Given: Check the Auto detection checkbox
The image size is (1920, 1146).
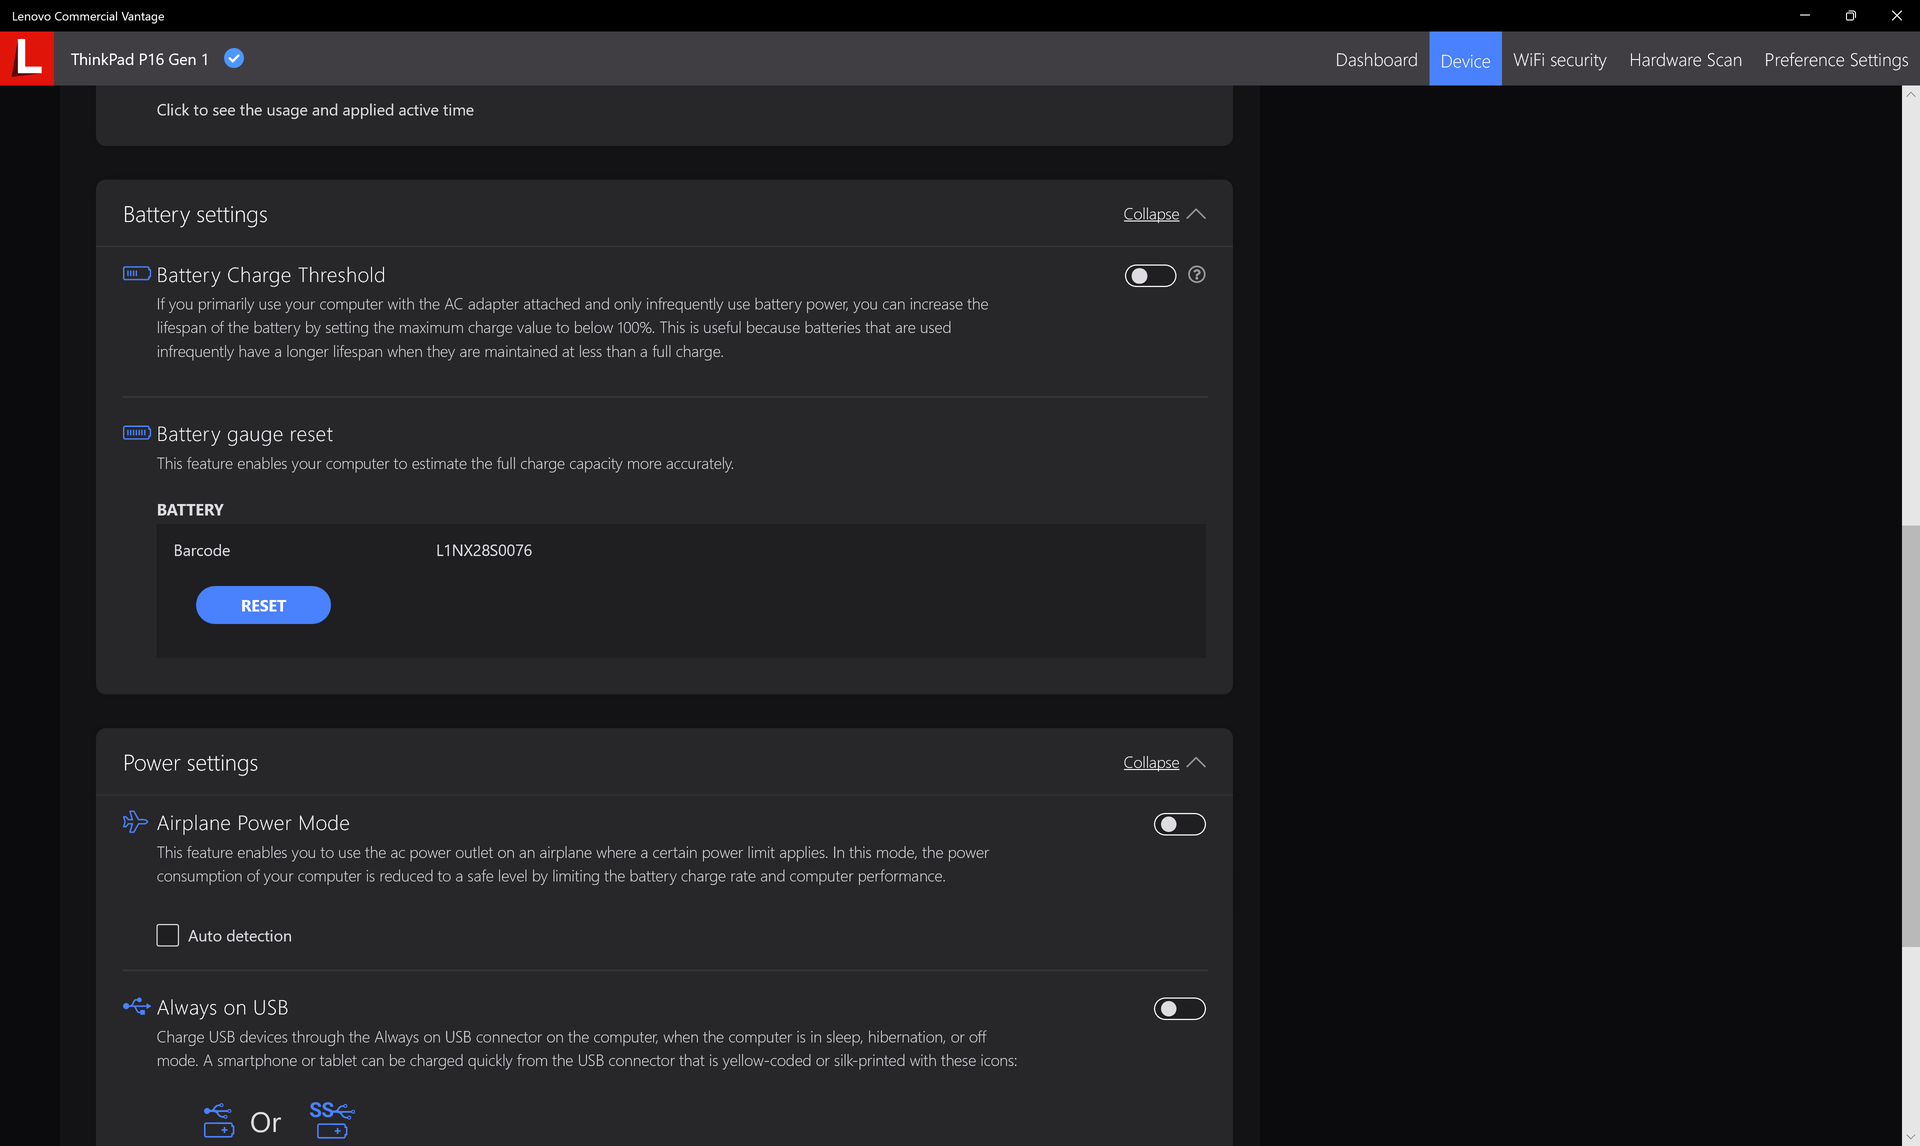Looking at the screenshot, I should pyautogui.click(x=168, y=935).
